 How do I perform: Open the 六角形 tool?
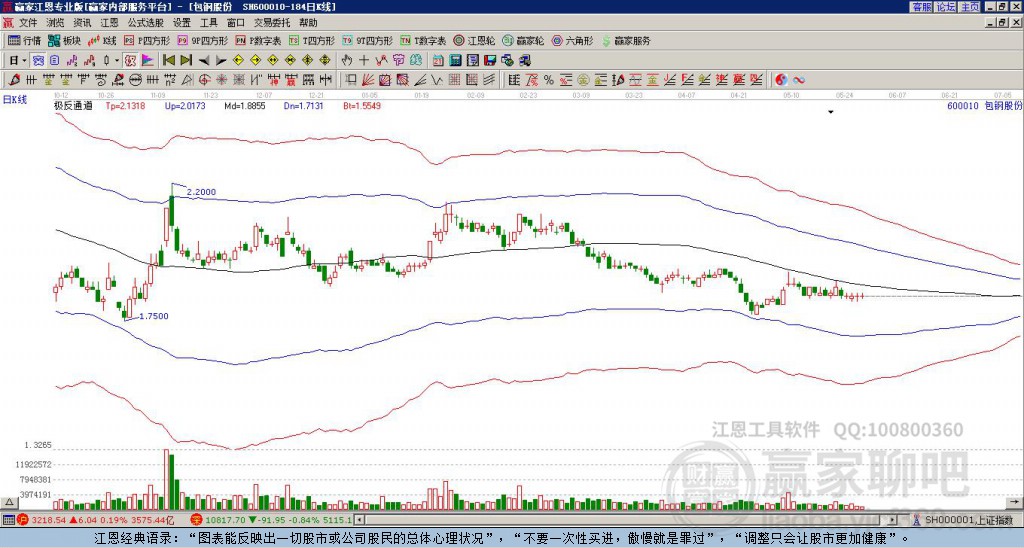click(x=573, y=40)
